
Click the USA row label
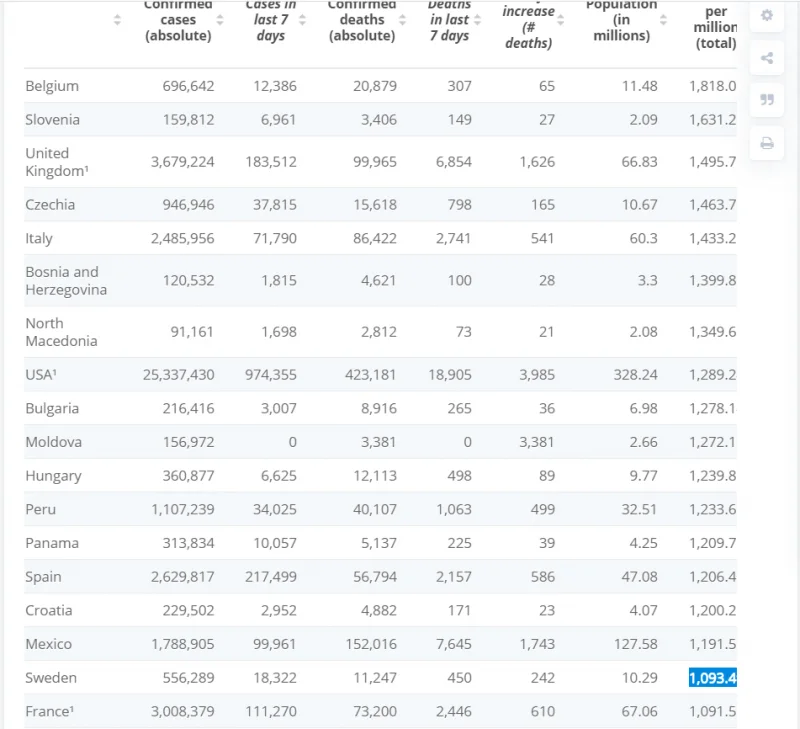41,374
